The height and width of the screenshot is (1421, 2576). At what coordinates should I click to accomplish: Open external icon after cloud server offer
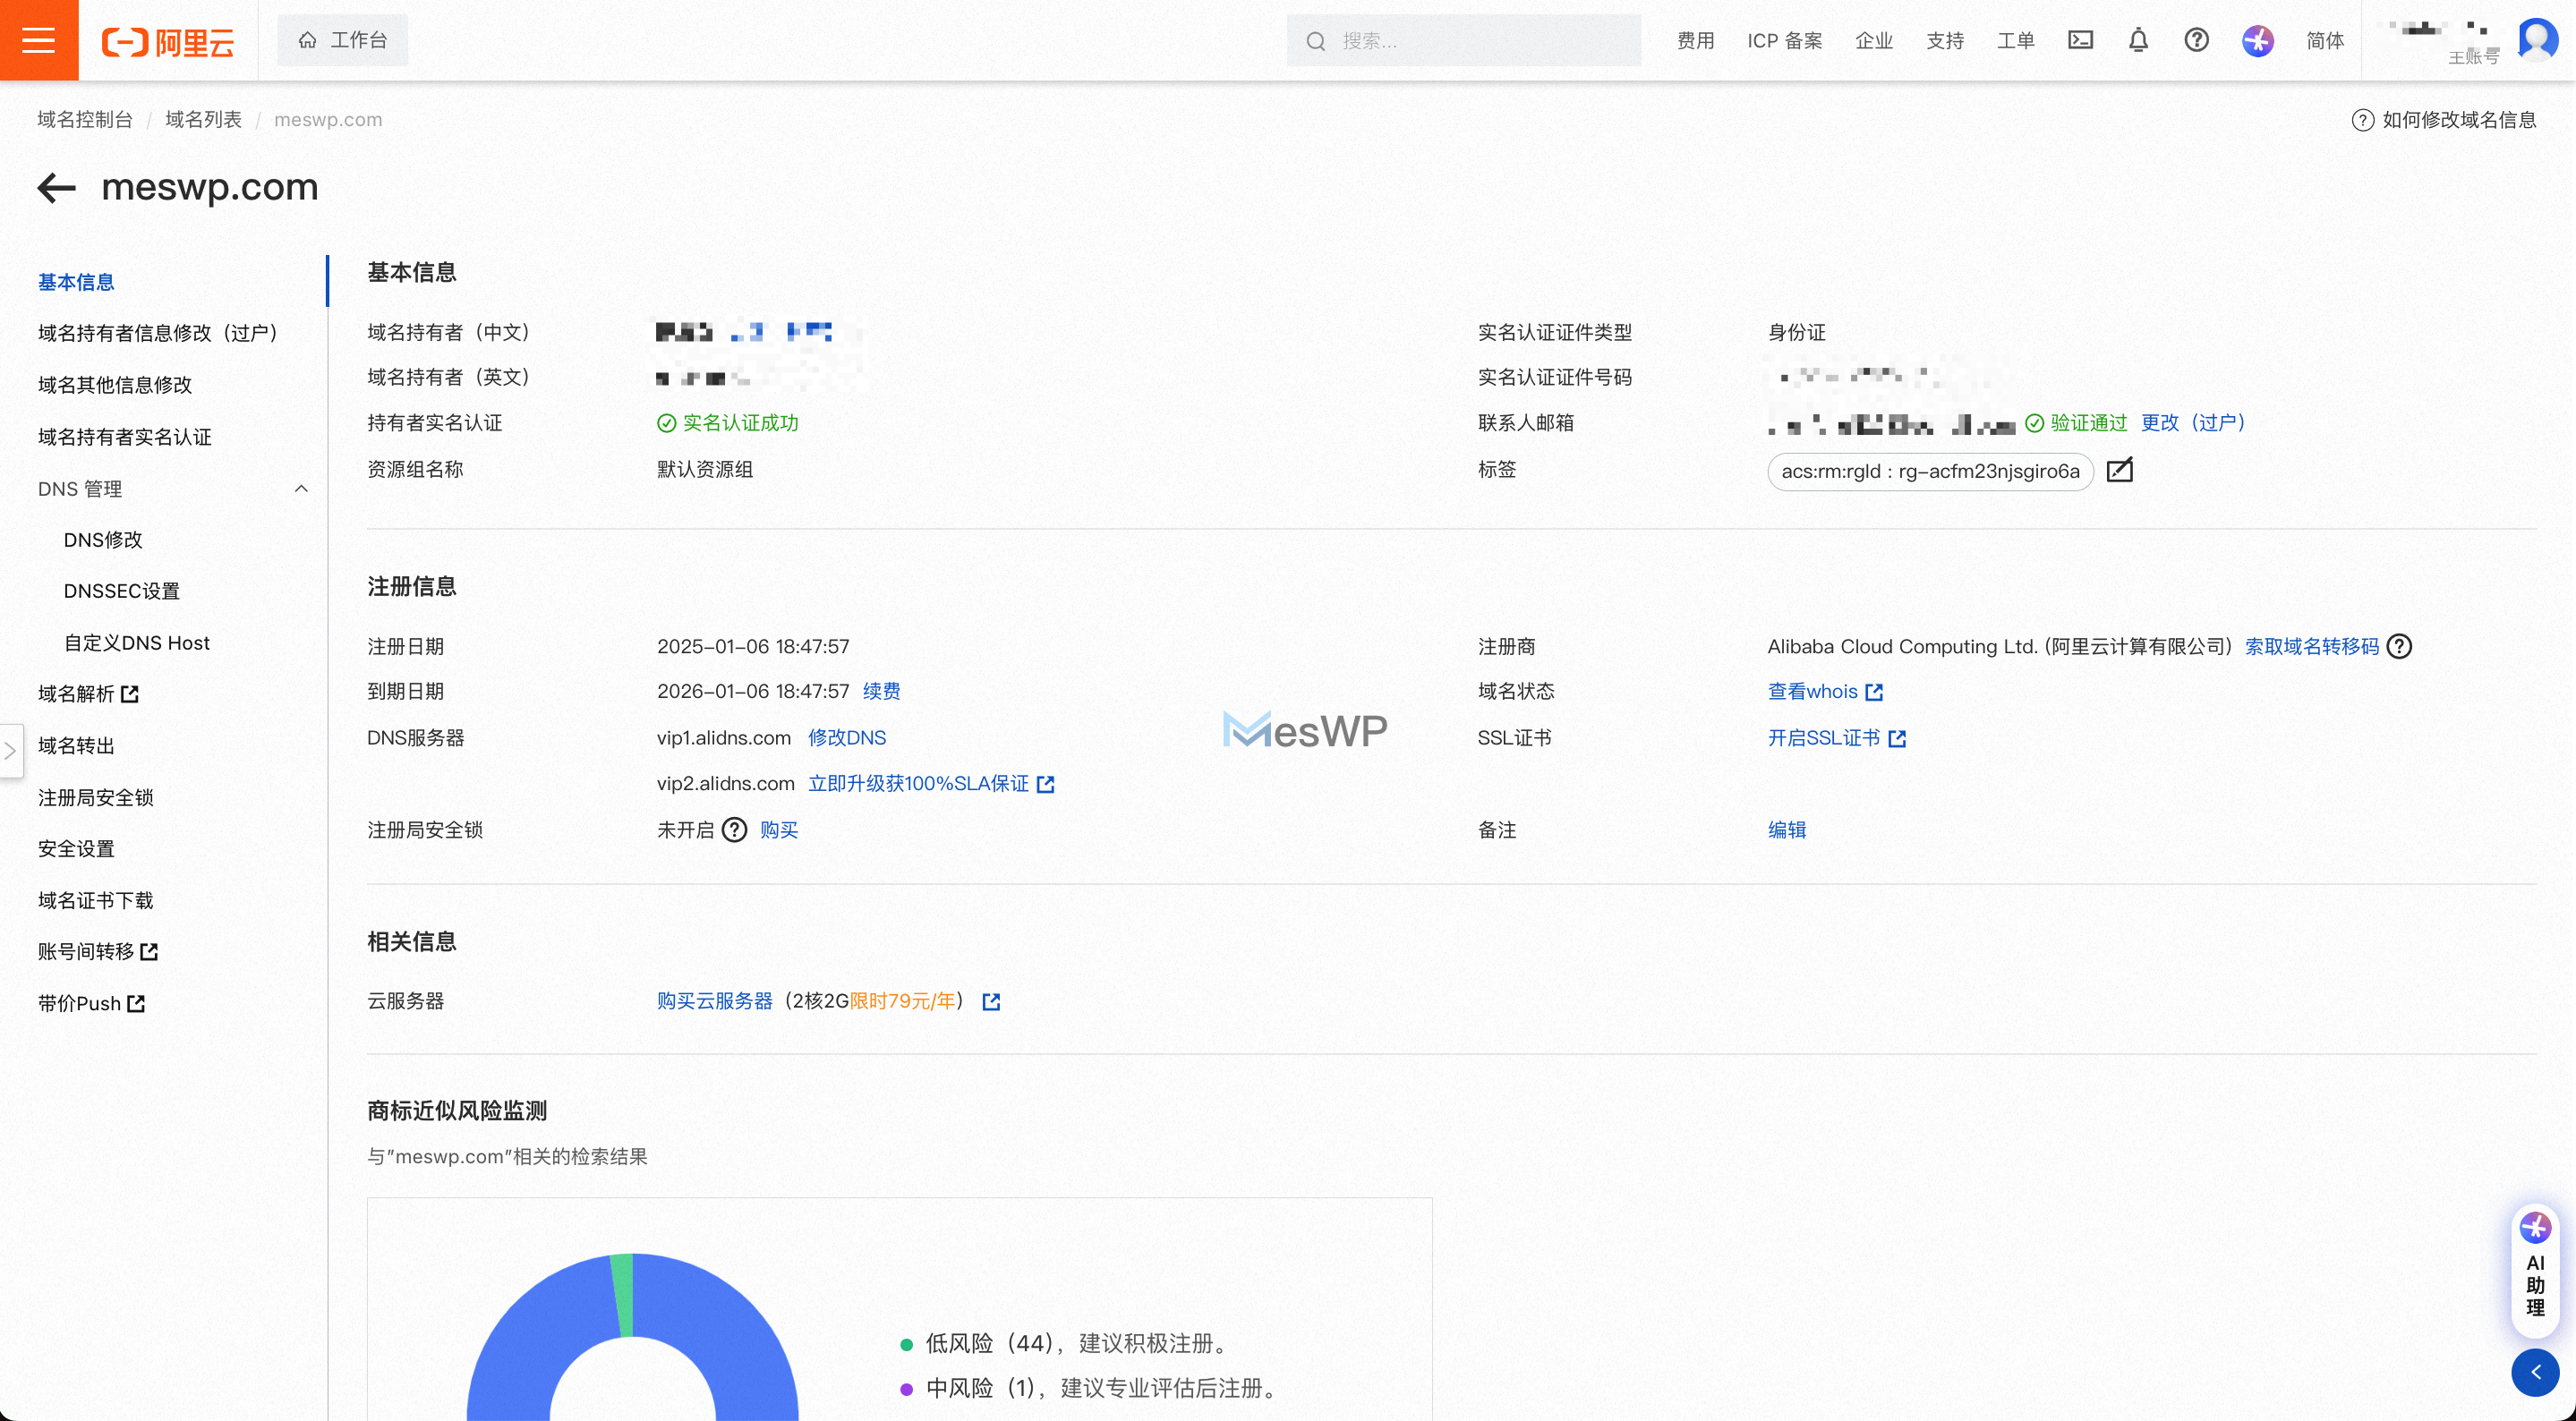coord(990,1002)
